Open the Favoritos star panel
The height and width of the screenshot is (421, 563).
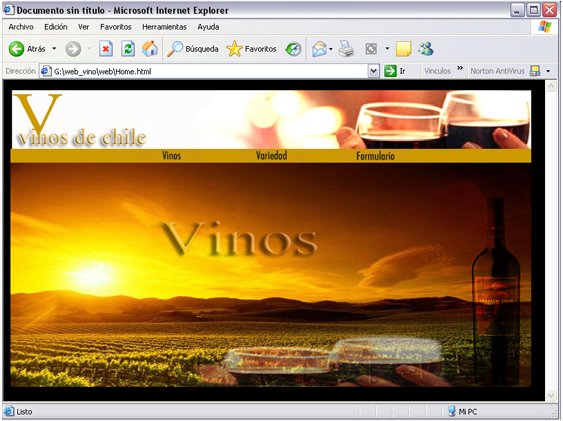252,49
